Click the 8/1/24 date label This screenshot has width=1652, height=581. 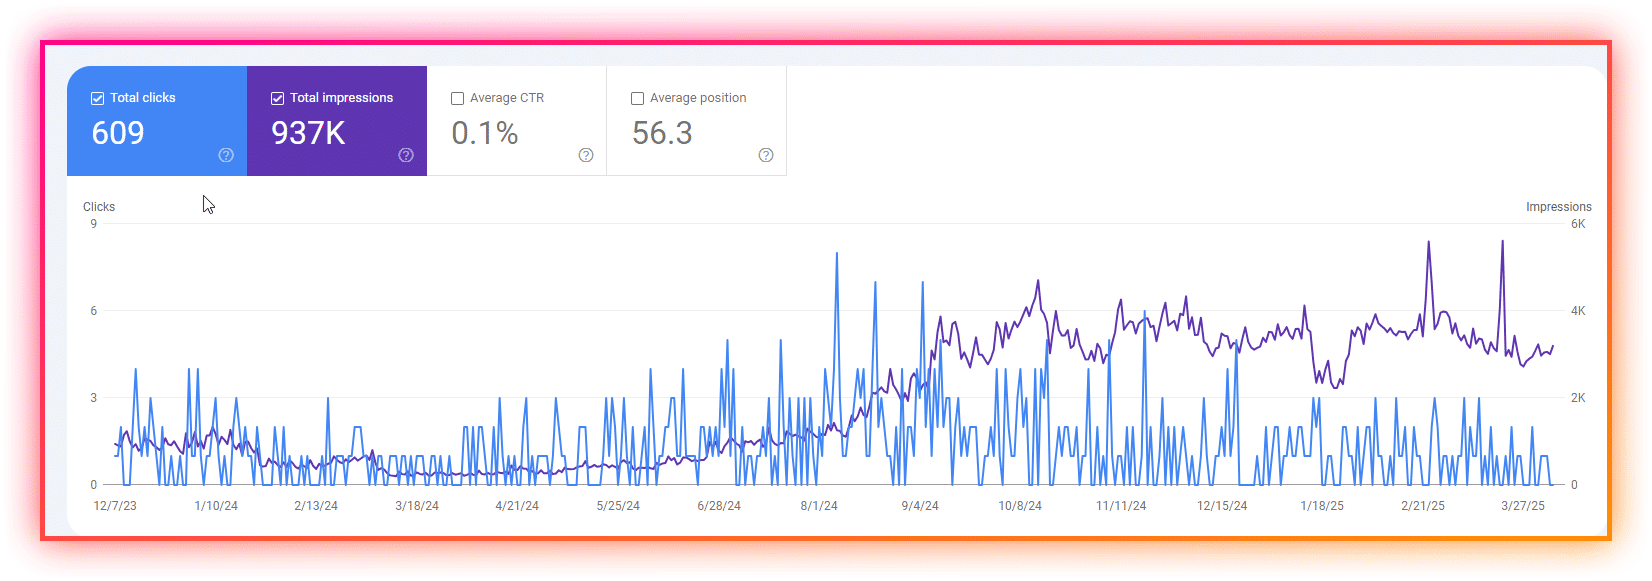(819, 506)
